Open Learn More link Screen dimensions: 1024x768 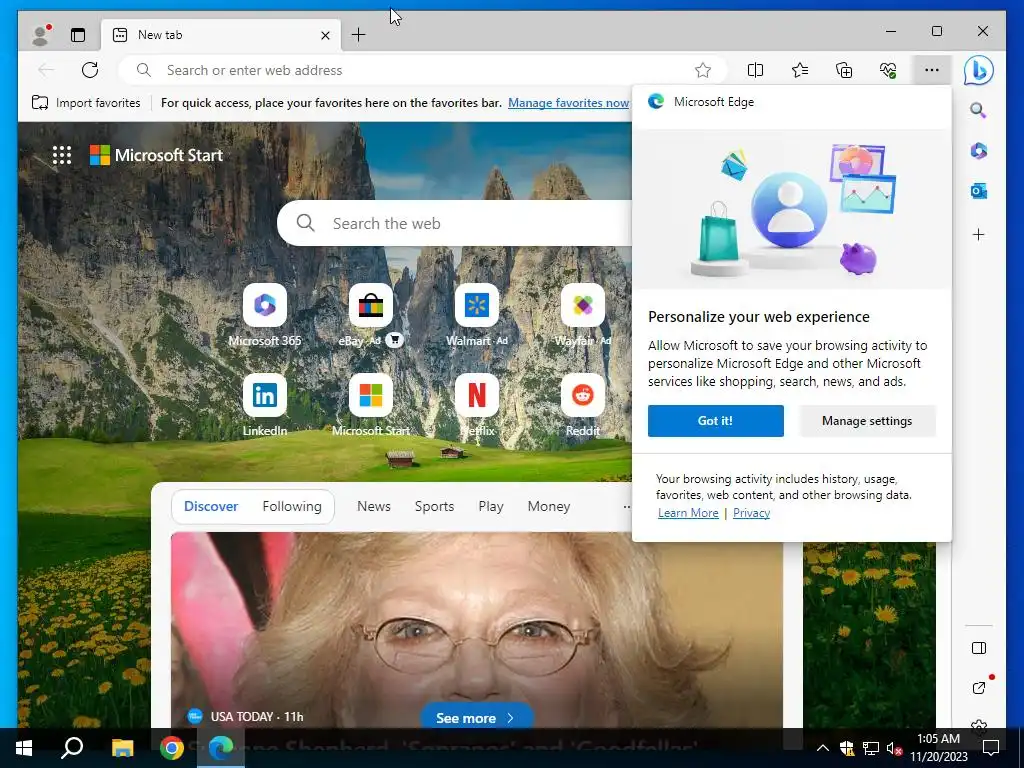click(x=688, y=513)
